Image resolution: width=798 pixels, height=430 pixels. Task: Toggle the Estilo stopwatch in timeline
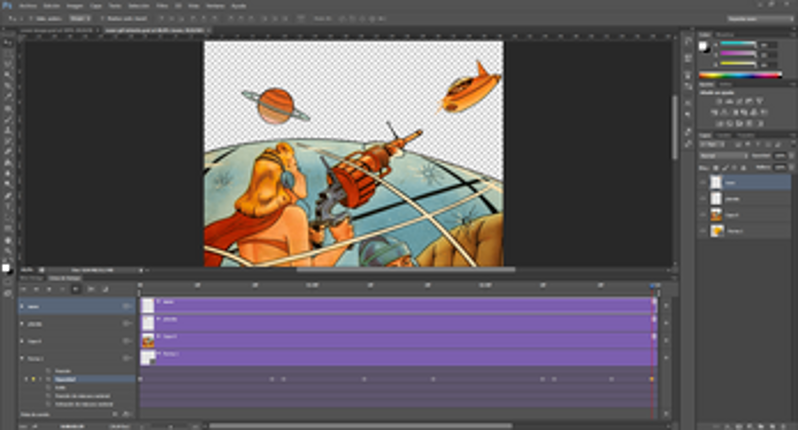pos(48,387)
